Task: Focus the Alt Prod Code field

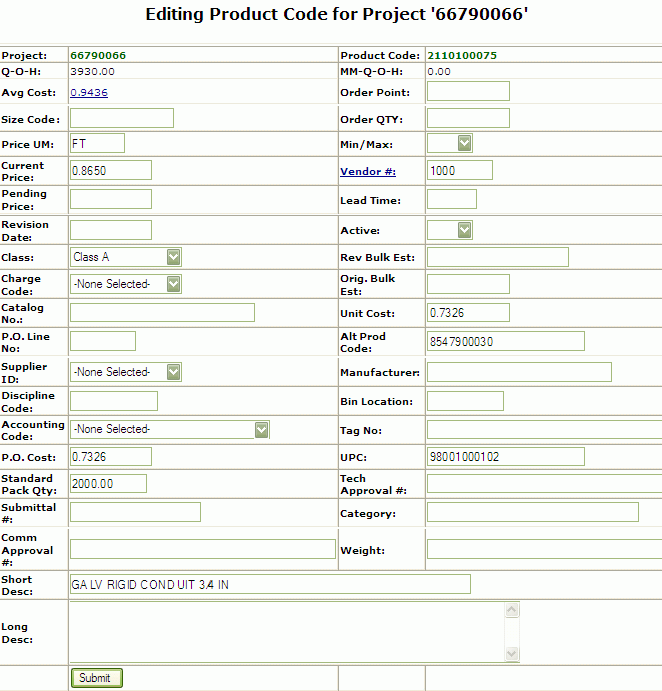Action: (505, 341)
